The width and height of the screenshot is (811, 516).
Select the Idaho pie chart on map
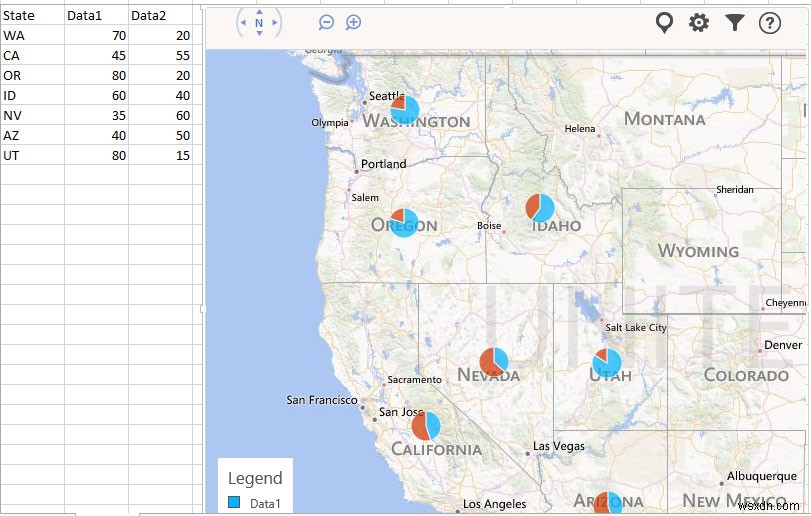click(x=540, y=208)
